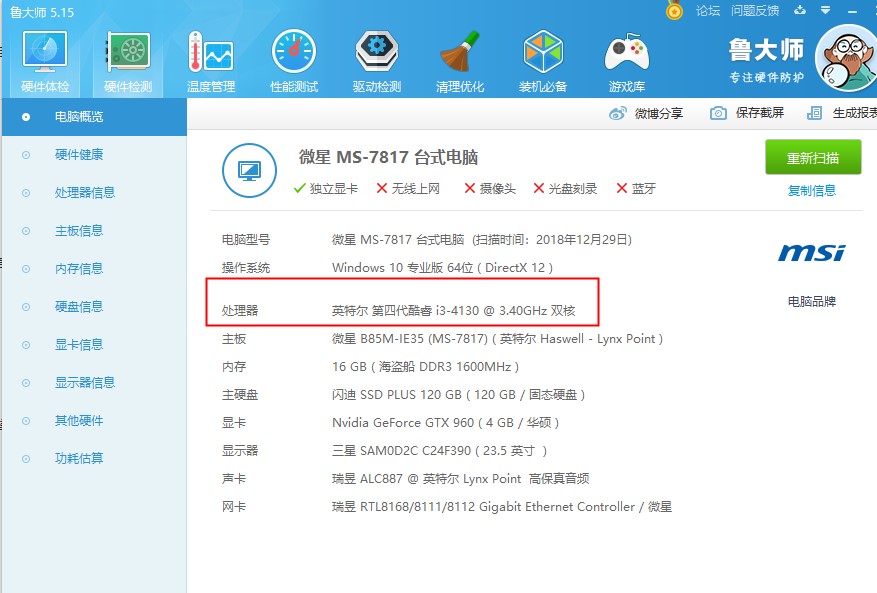Click 保存截屏 camera screenshot button

(747, 113)
